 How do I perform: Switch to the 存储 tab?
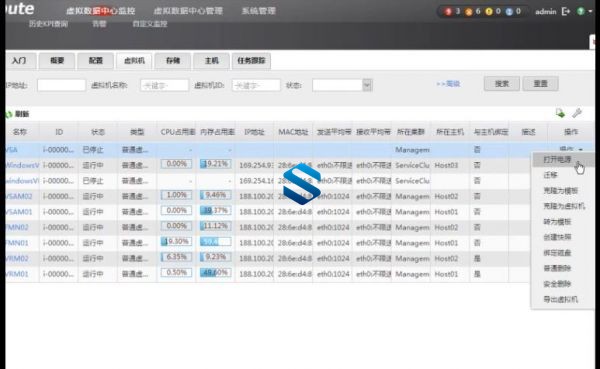[173, 60]
